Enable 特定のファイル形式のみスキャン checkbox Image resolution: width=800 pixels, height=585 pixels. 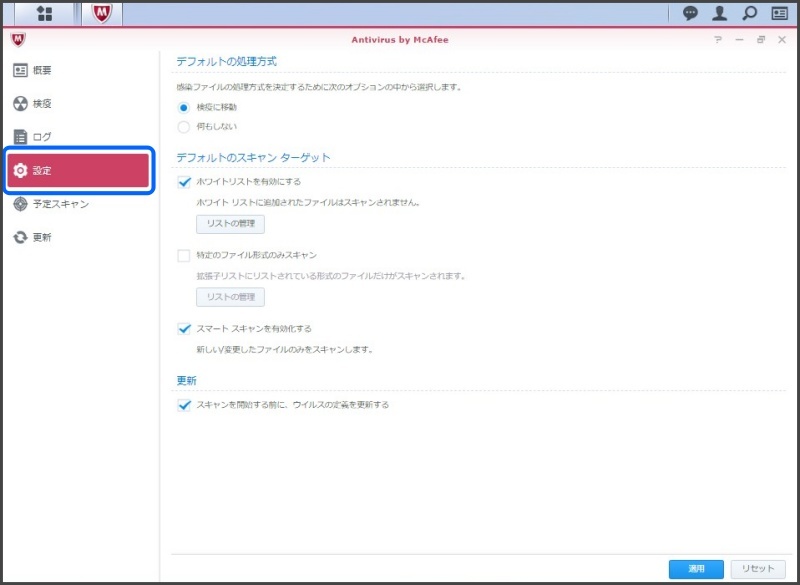pyautogui.click(x=184, y=255)
